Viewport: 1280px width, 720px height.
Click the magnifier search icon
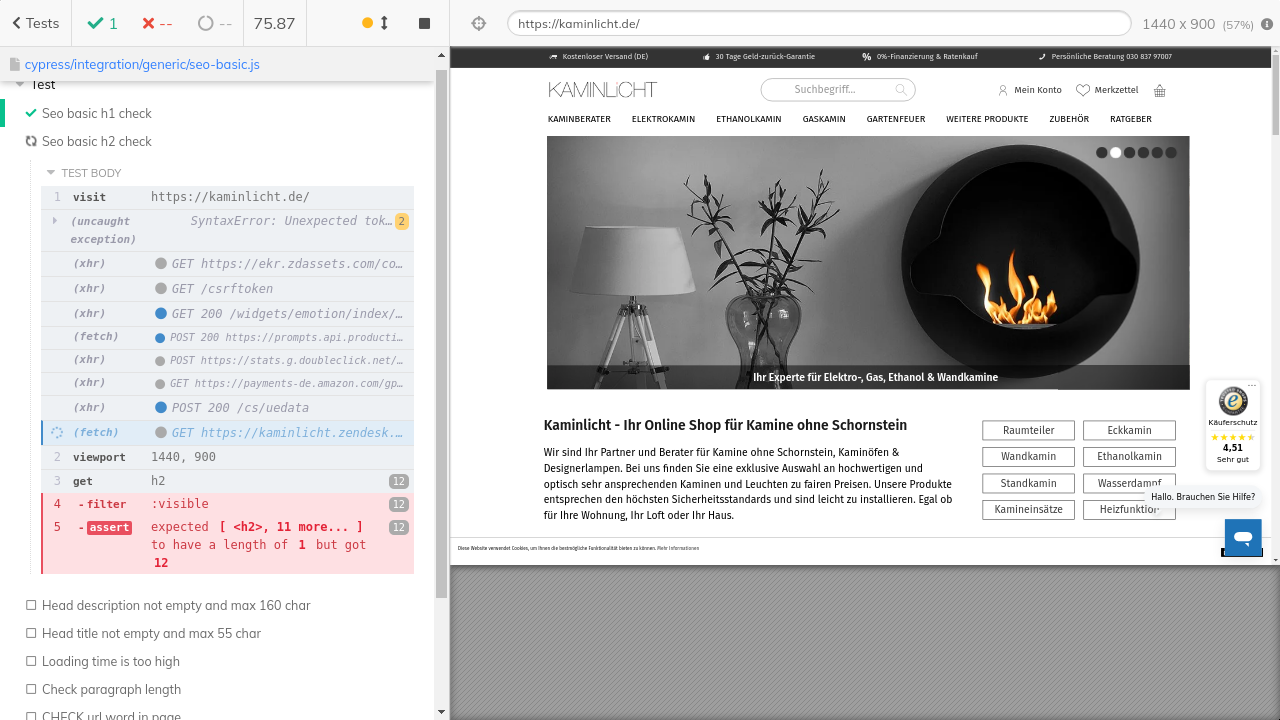(901, 90)
